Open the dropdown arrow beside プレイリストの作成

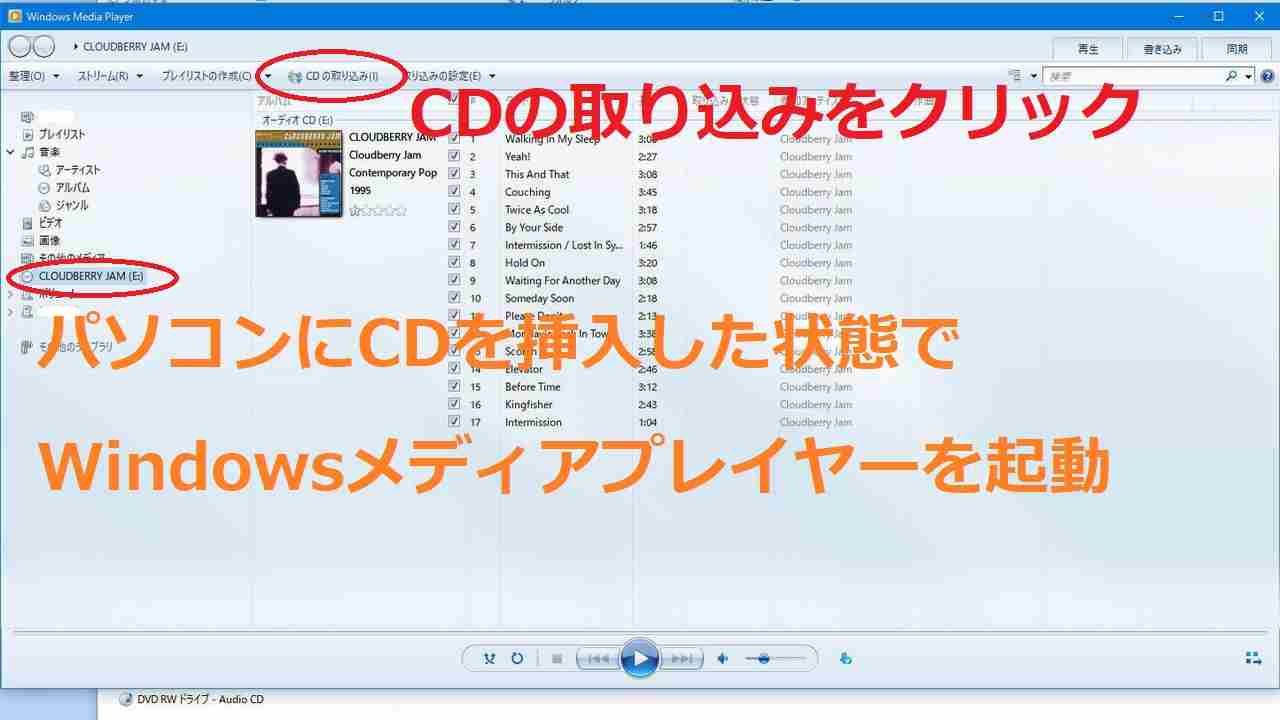(x=268, y=76)
